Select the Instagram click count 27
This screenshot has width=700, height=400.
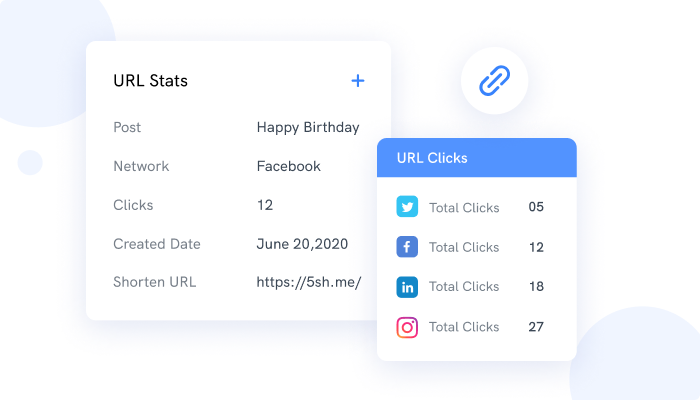[x=536, y=327]
